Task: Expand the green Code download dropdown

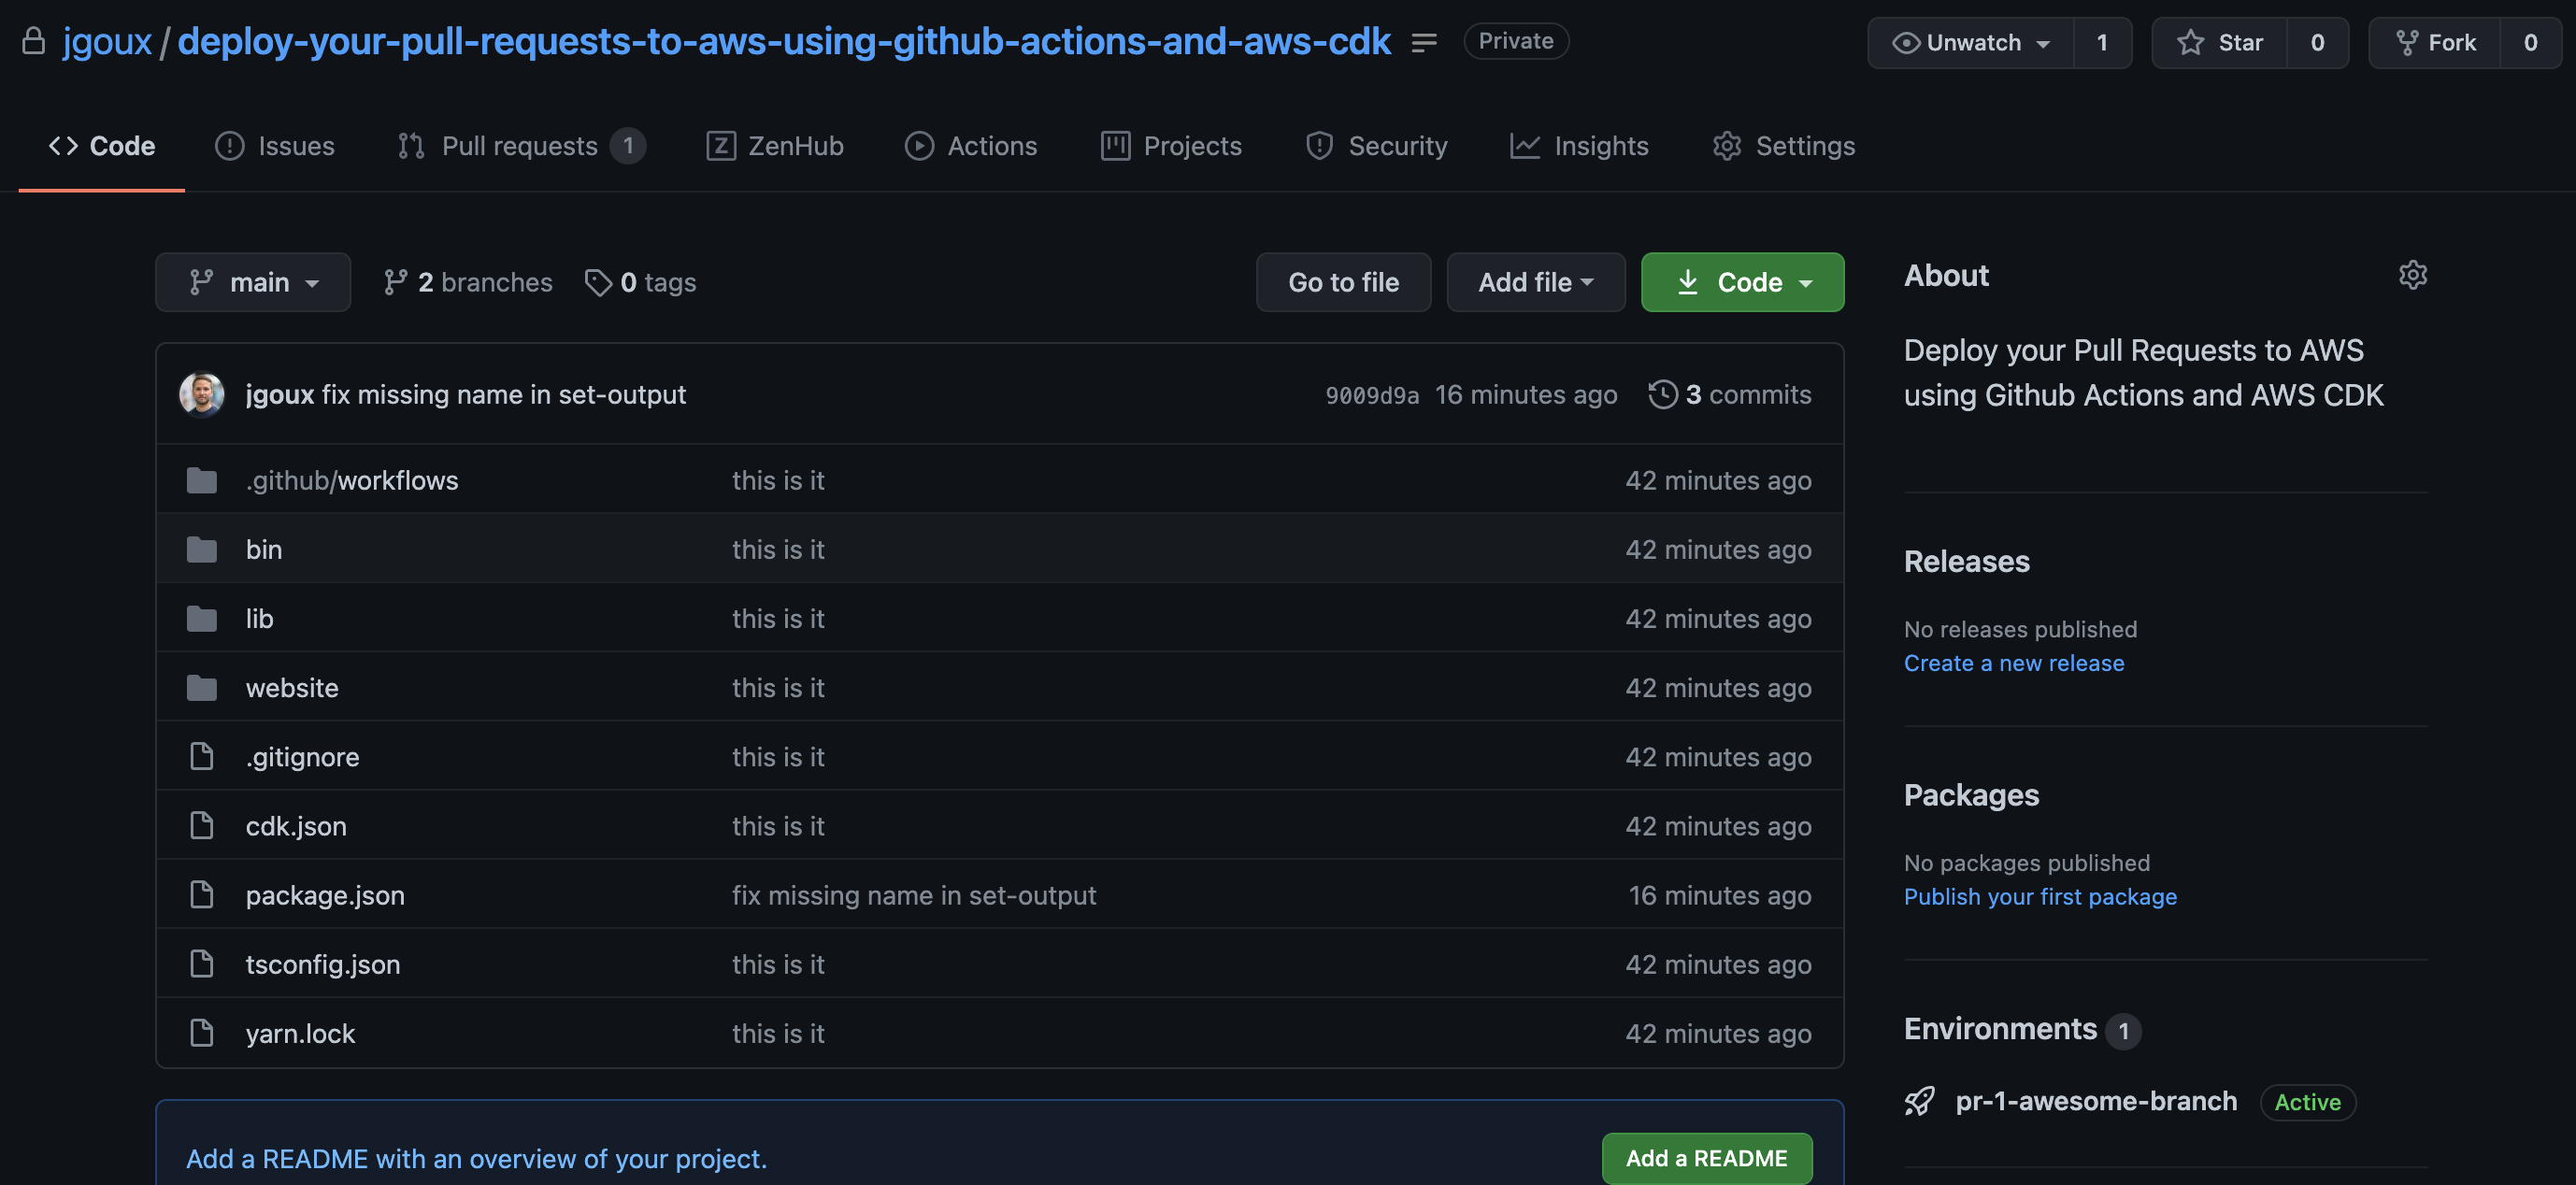Action: [x=1742, y=283]
